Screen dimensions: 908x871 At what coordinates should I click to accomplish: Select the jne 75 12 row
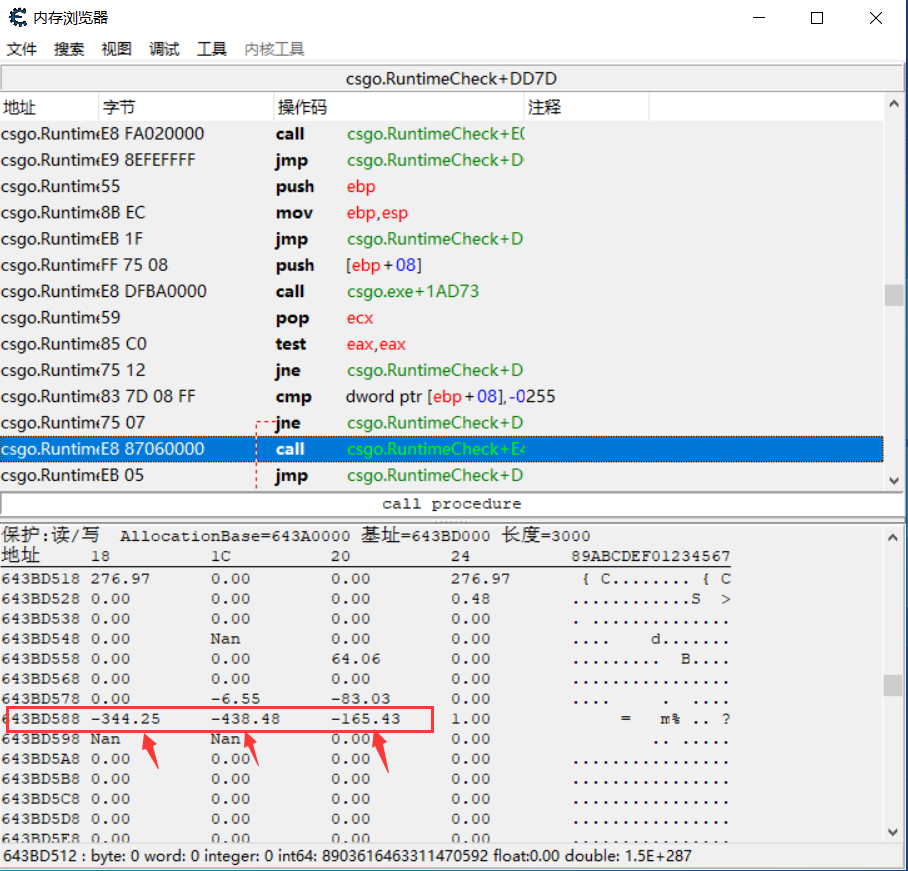[x=442, y=370]
